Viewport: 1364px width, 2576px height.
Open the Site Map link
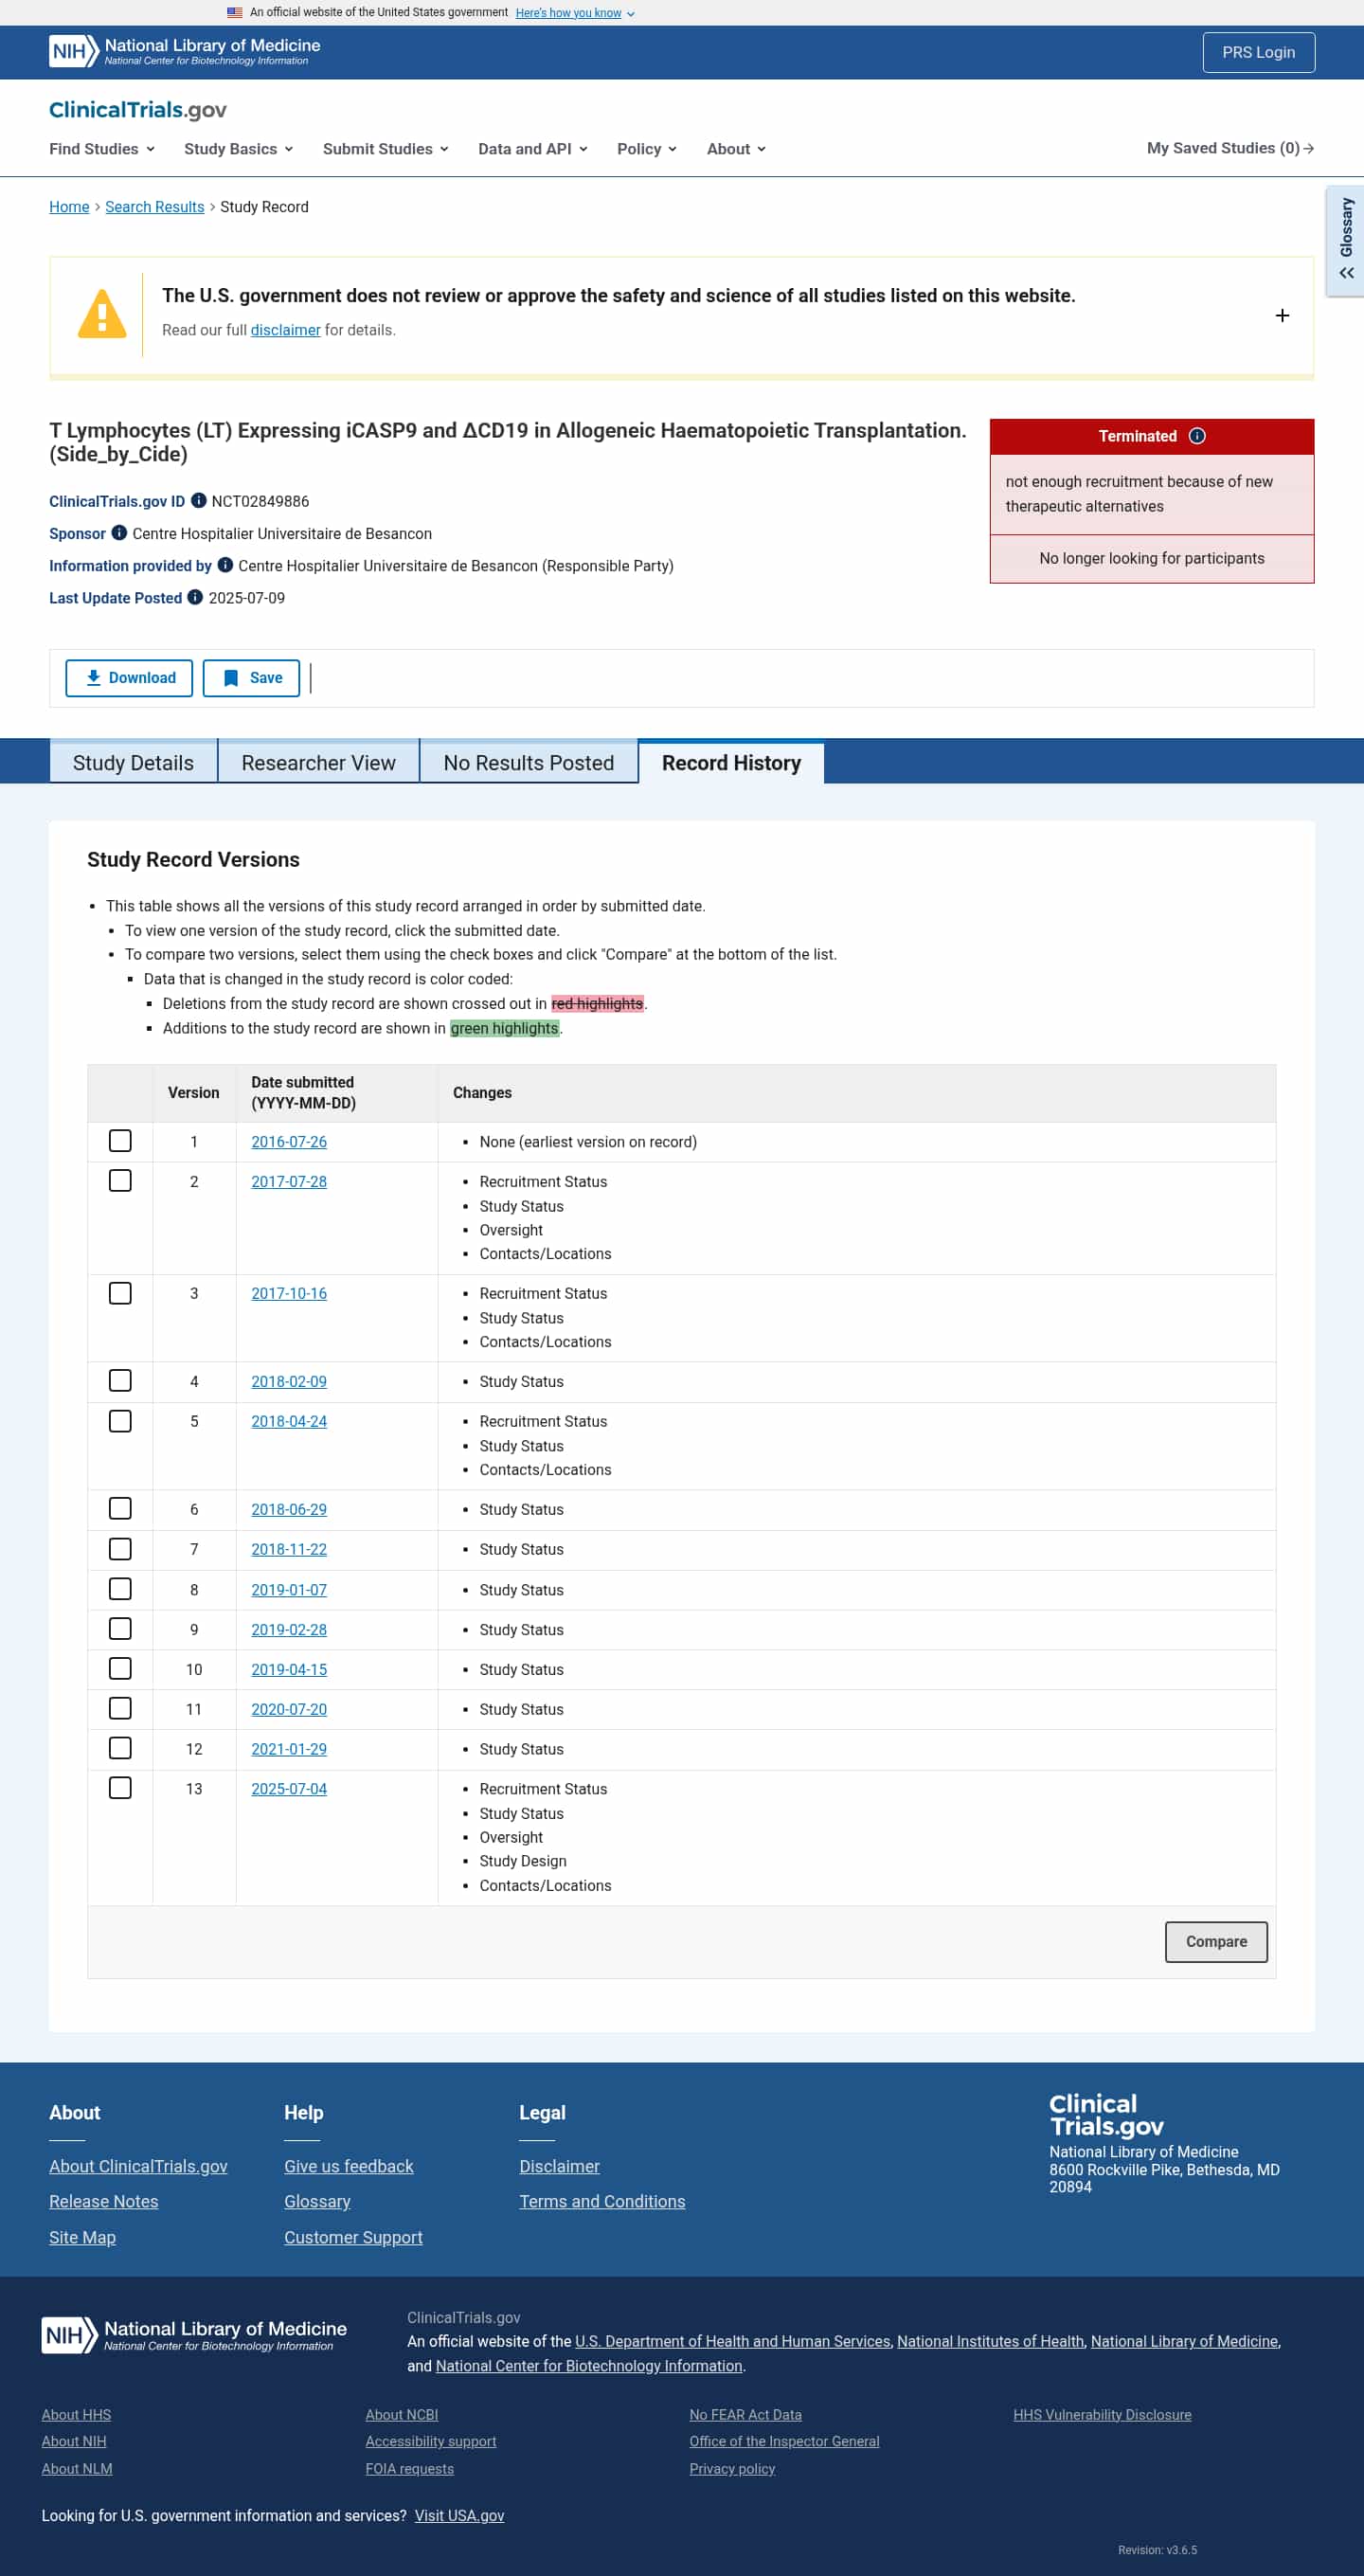[x=82, y=2237]
